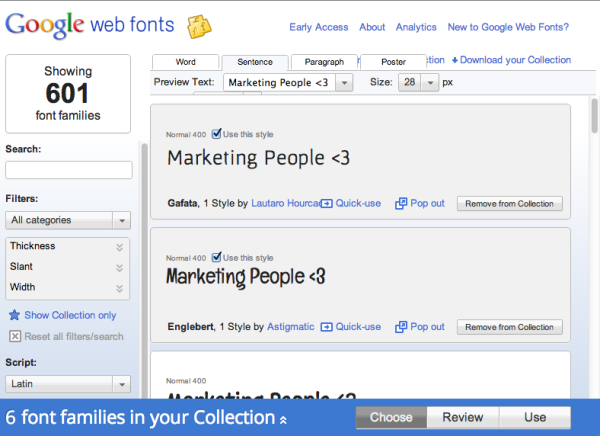The width and height of the screenshot is (600, 436).
Task: Click the Search input field
Action: coord(69,170)
